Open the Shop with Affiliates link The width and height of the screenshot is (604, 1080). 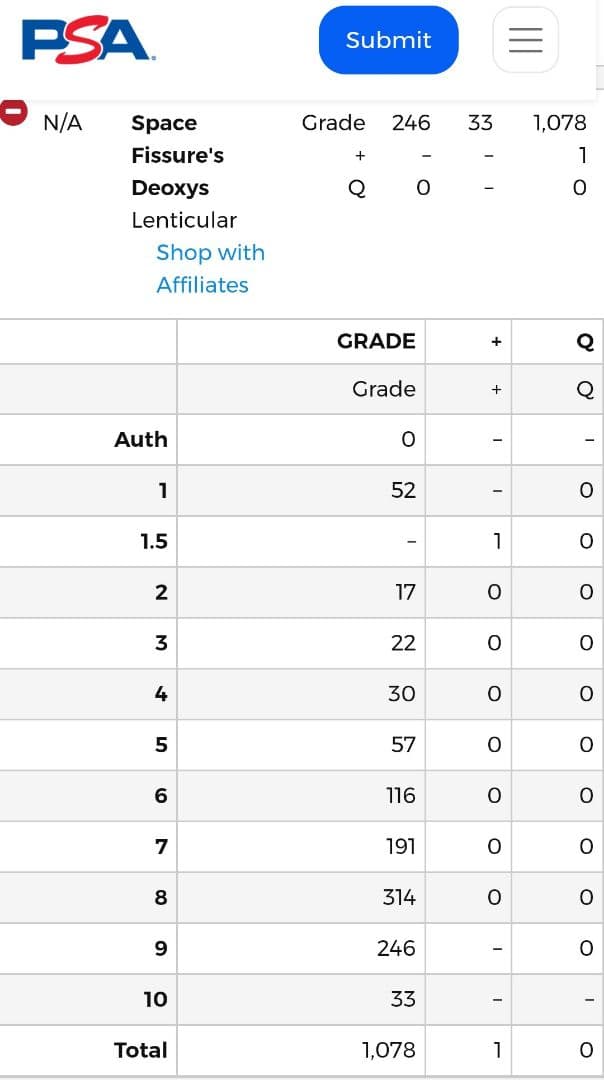click(x=210, y=268)
